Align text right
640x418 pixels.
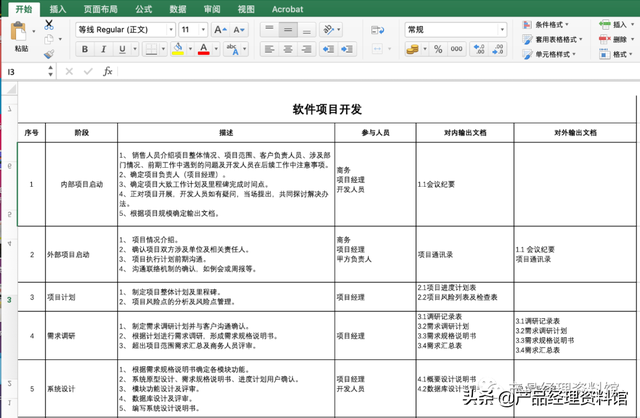coord(307,49)
